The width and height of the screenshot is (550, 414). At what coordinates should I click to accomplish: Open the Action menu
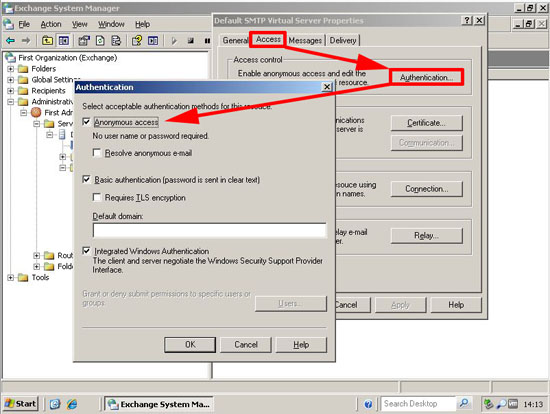pos(51,24)
